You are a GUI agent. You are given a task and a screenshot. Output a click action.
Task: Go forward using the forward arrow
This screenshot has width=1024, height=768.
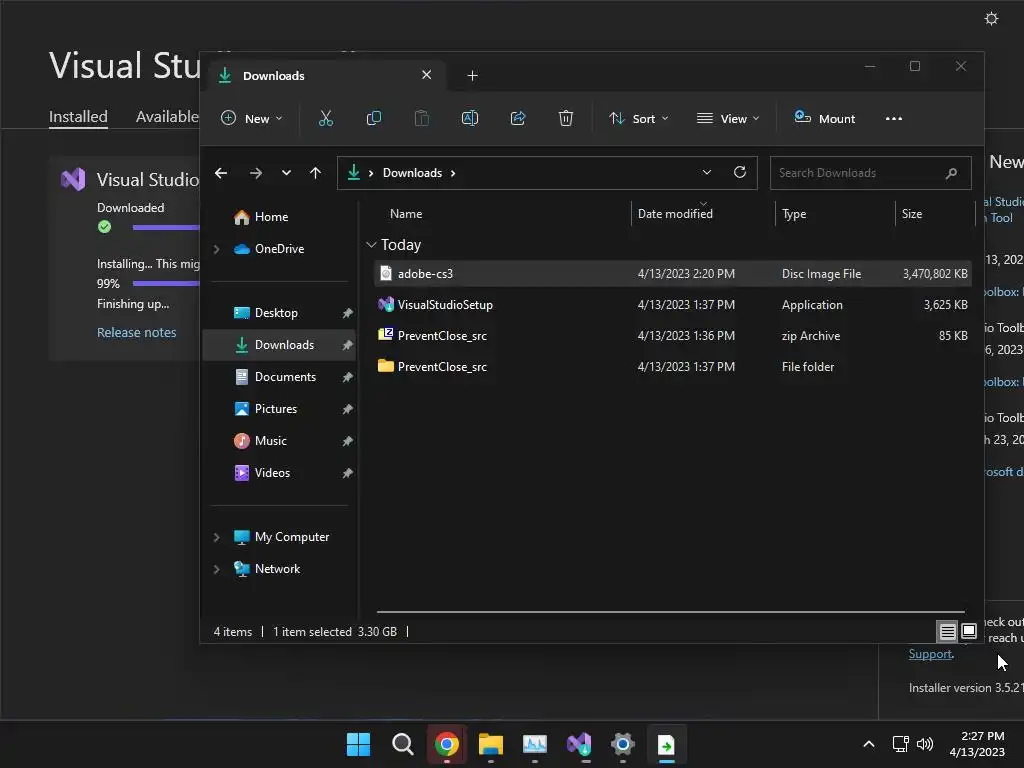click(x=255, y=173)
